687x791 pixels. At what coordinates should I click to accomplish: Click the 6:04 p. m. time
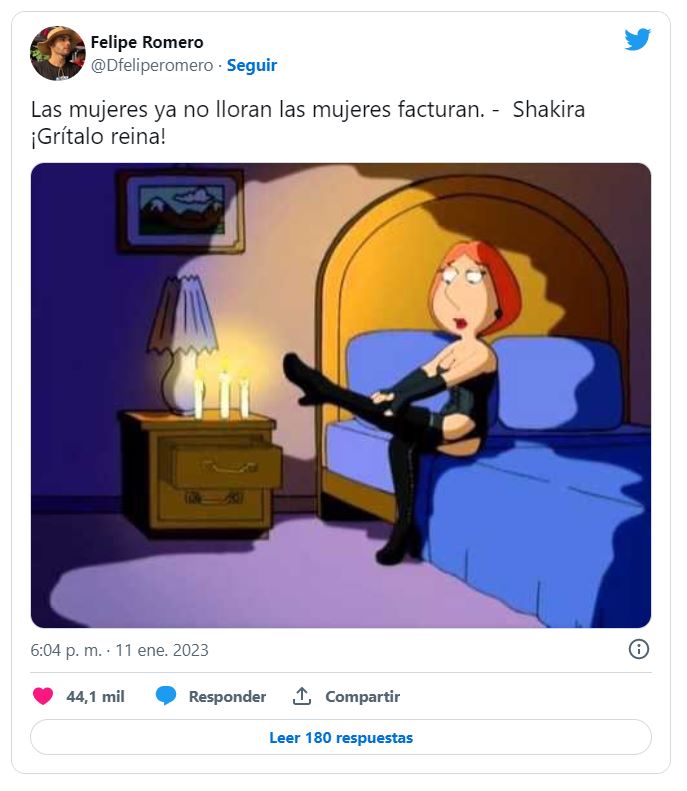(67, 650)
